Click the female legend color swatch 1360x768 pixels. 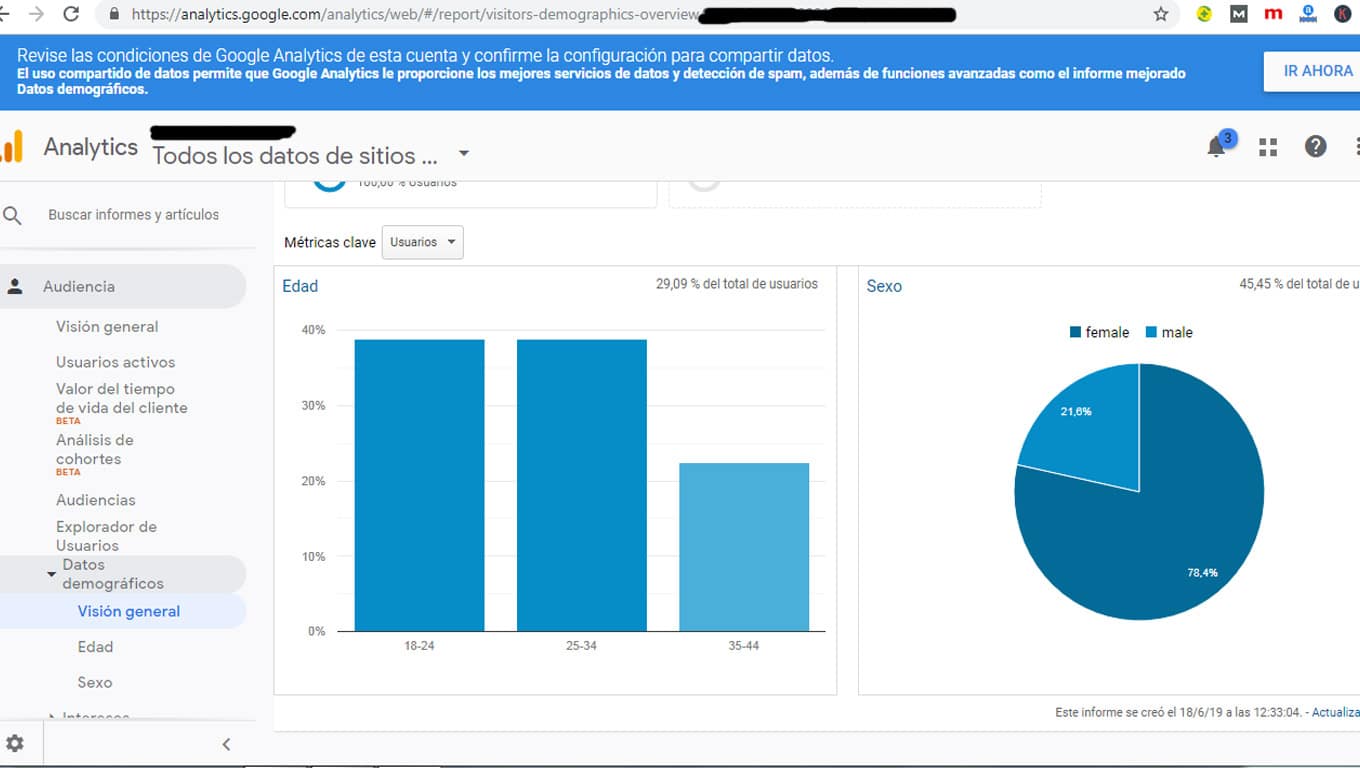pyautogui.click(x=1075, y=332)
